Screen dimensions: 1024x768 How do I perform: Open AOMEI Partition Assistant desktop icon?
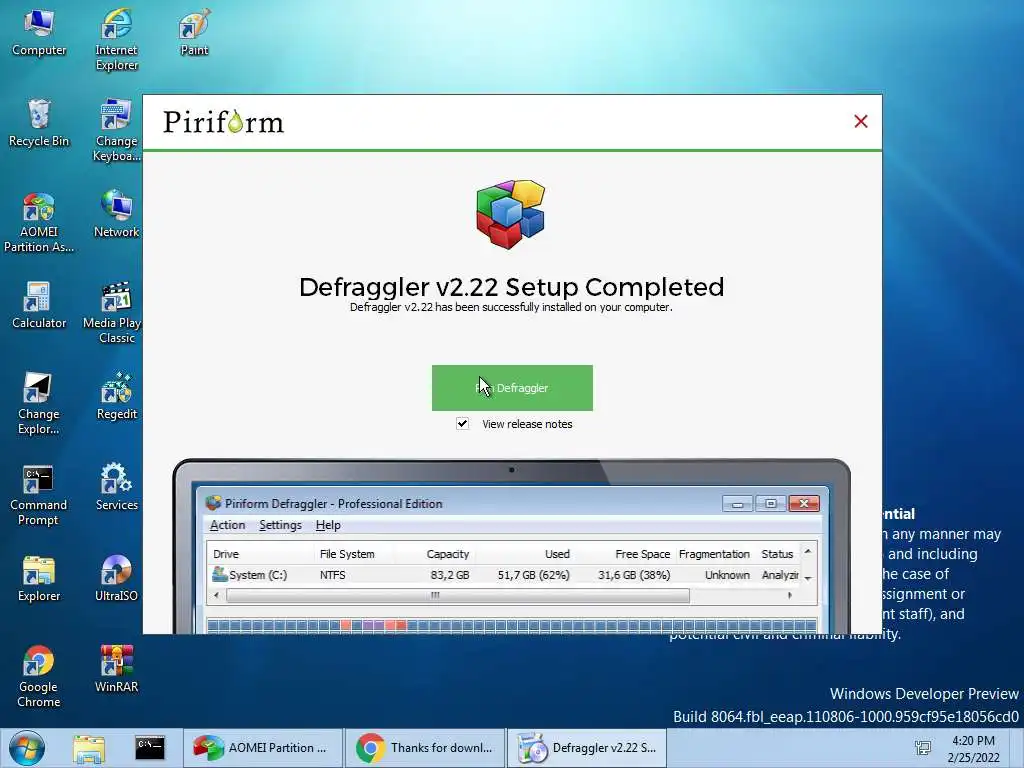click(39, 222)
